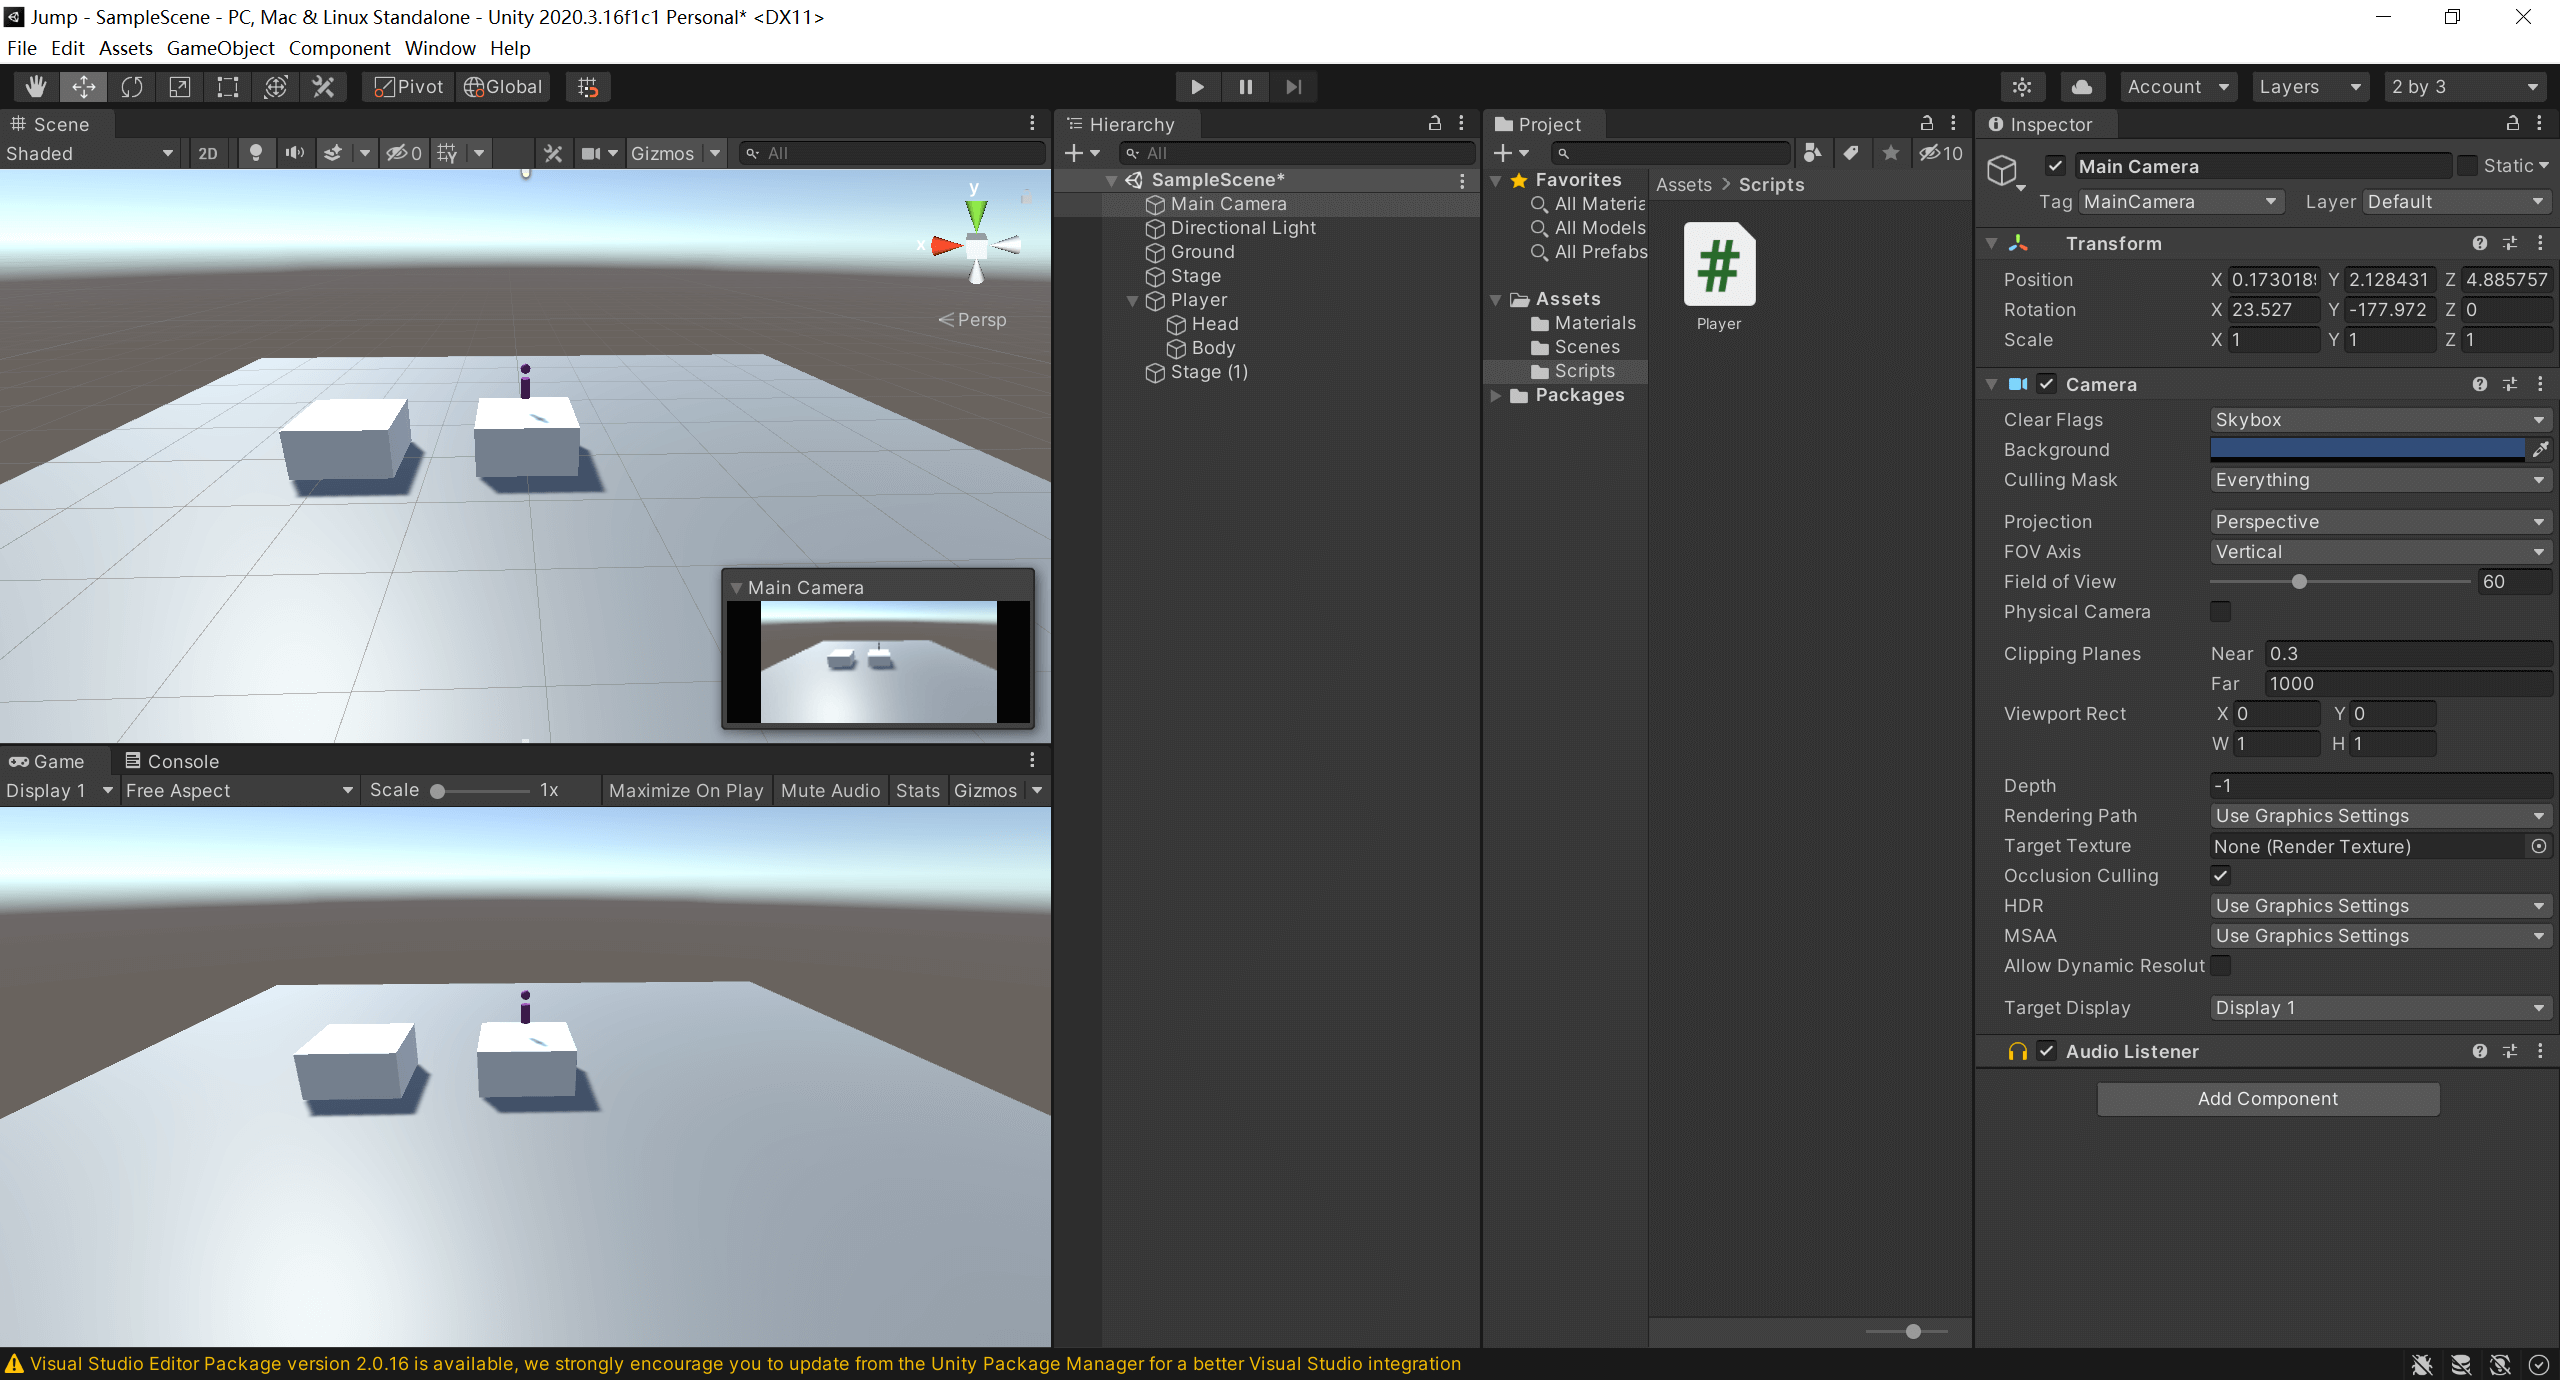Viewport: 2560px width, 1380px height.
Task: Select the Rotate tool
Action: (x=132, y=87)
